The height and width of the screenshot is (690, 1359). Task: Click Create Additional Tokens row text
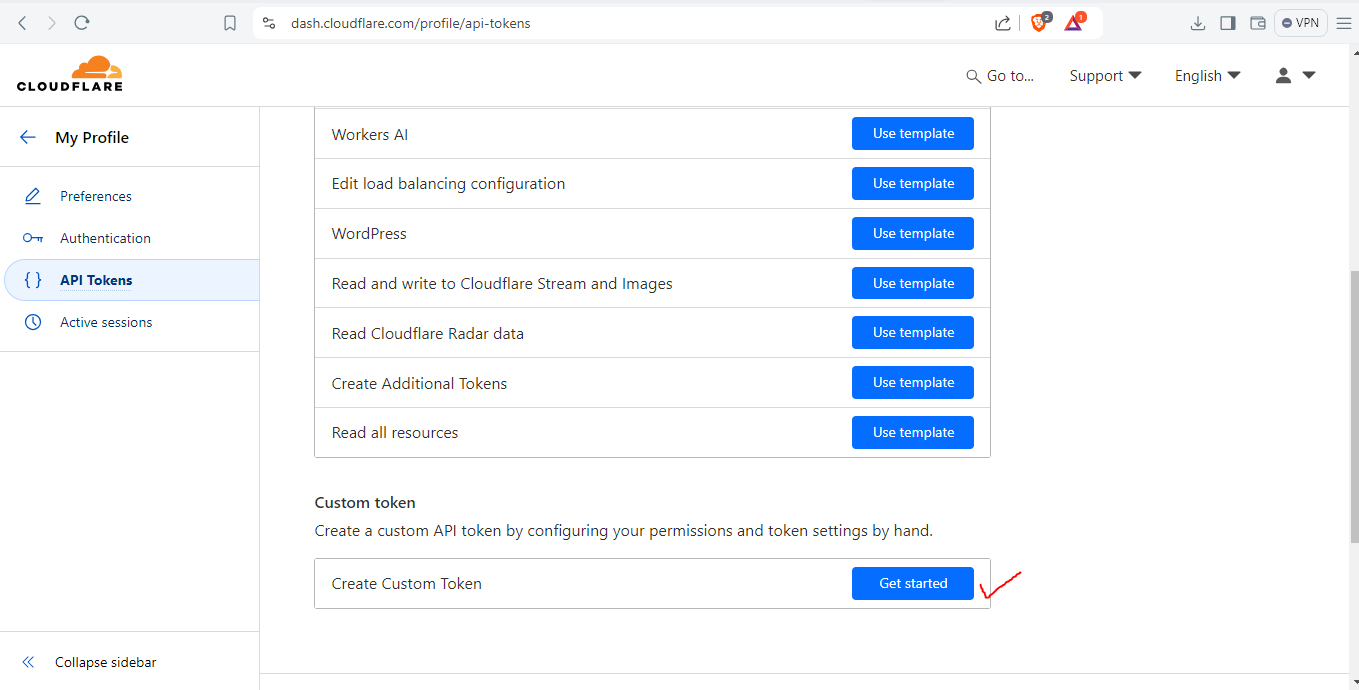point(420,384)
